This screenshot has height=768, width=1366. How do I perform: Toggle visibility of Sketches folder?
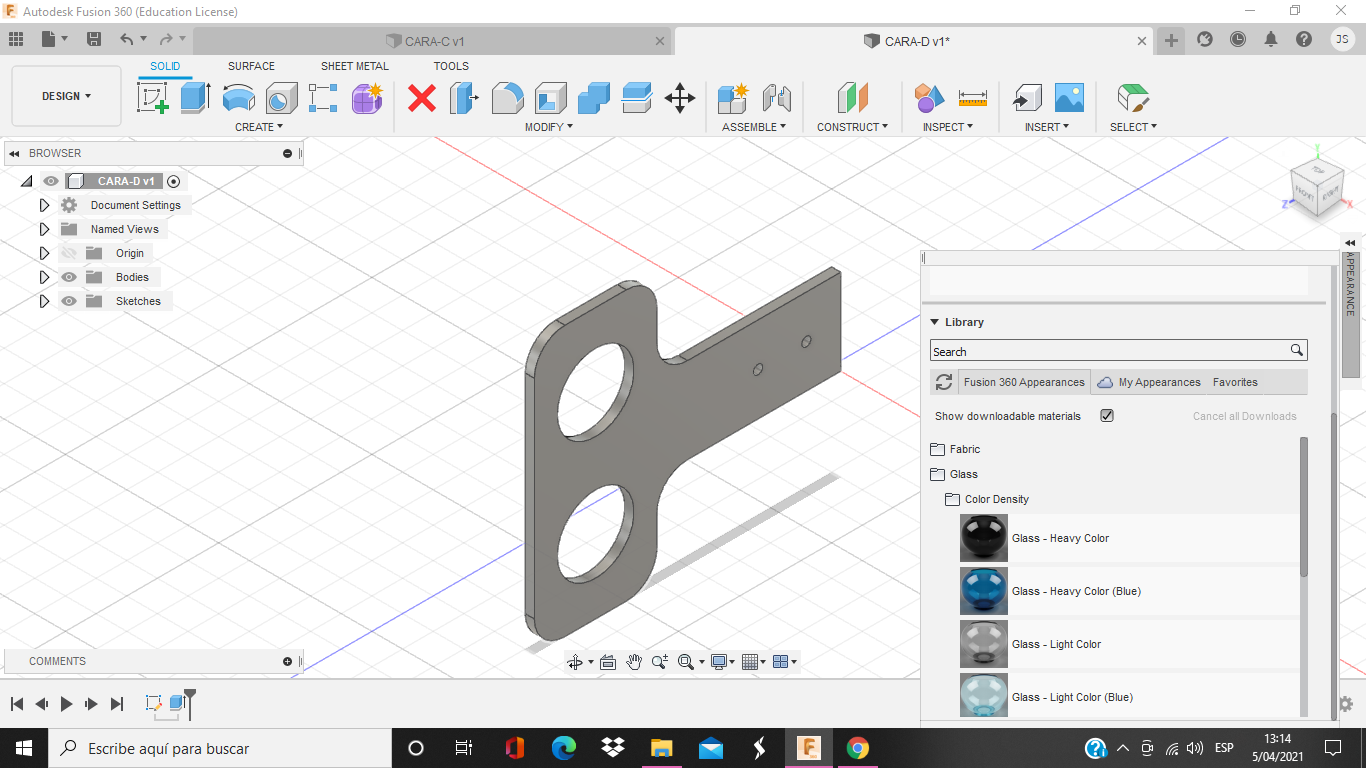tap(69, 301)
